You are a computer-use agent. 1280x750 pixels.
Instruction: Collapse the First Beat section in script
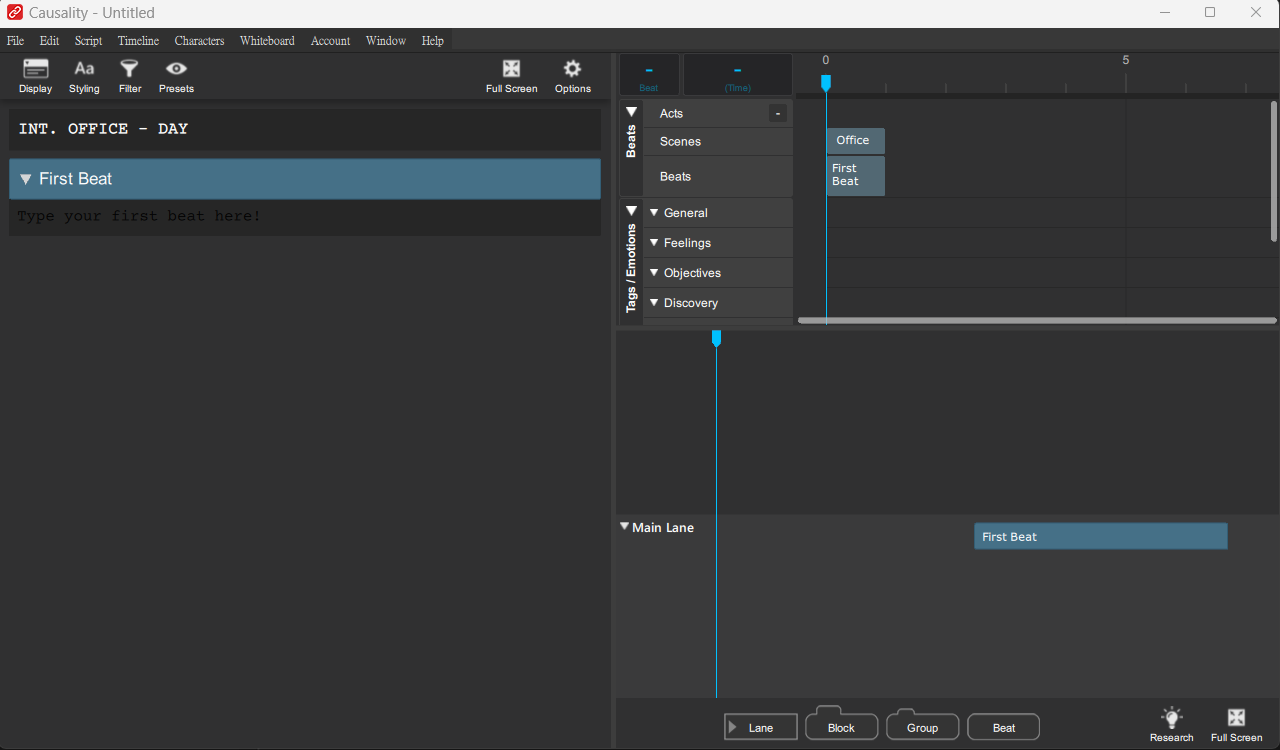click(x=26, y=179)
